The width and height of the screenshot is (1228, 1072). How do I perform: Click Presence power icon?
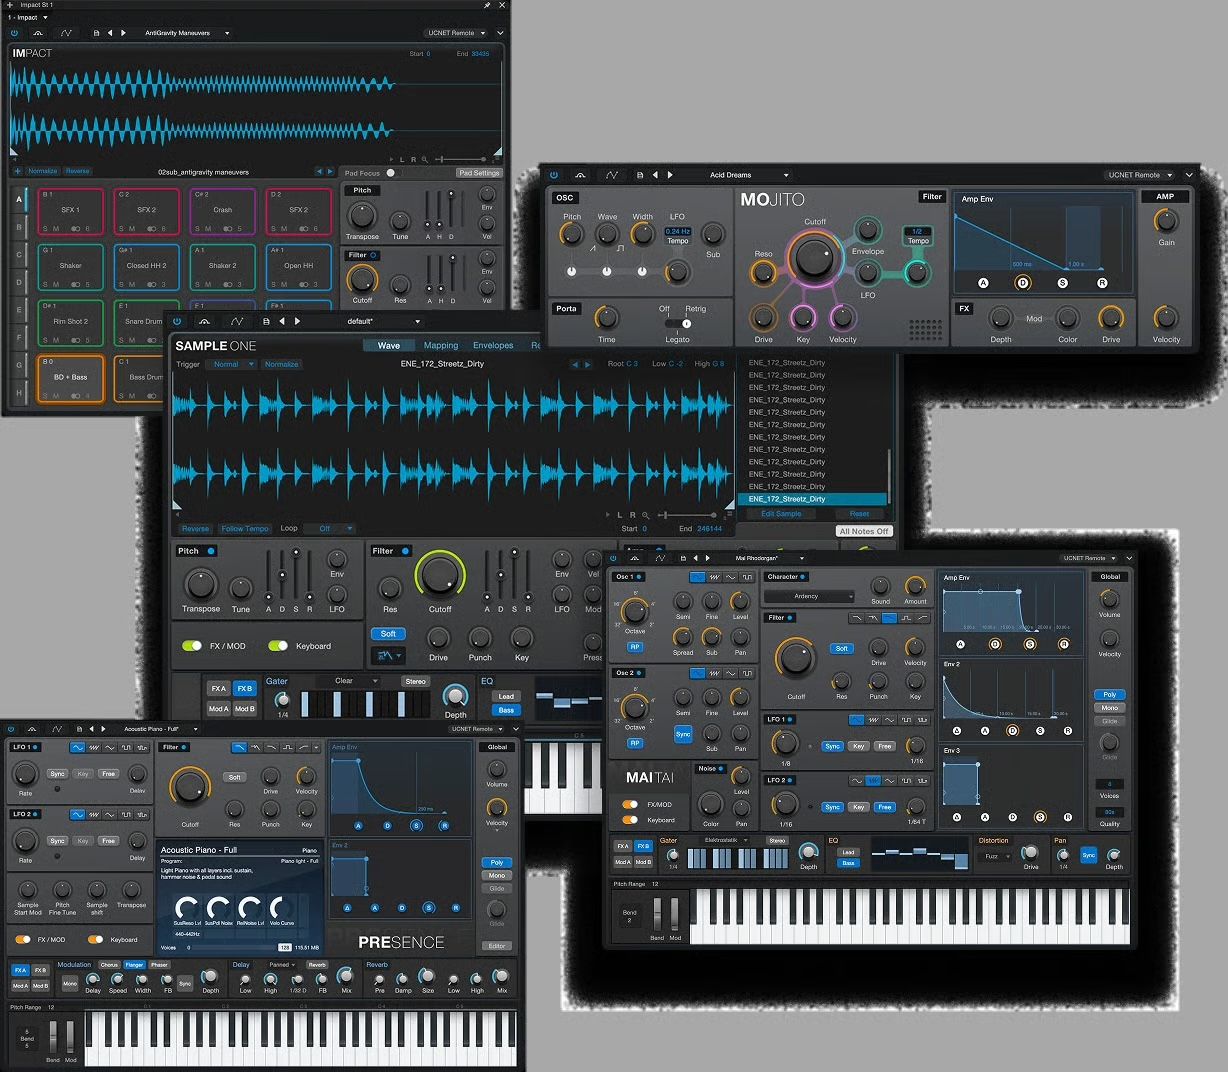click(12, 729)
